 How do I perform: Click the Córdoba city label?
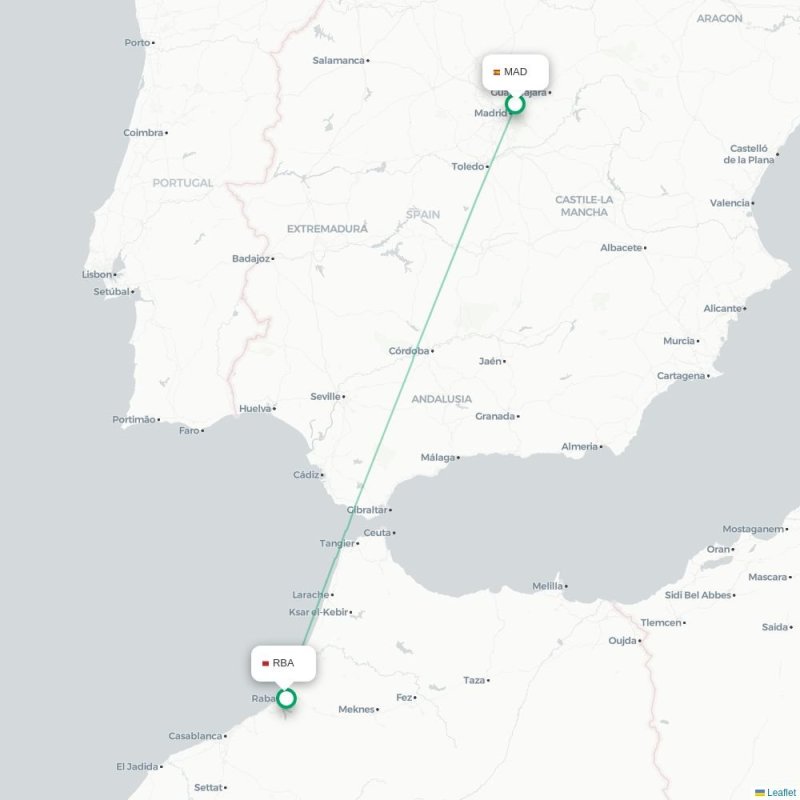[409, 351]
